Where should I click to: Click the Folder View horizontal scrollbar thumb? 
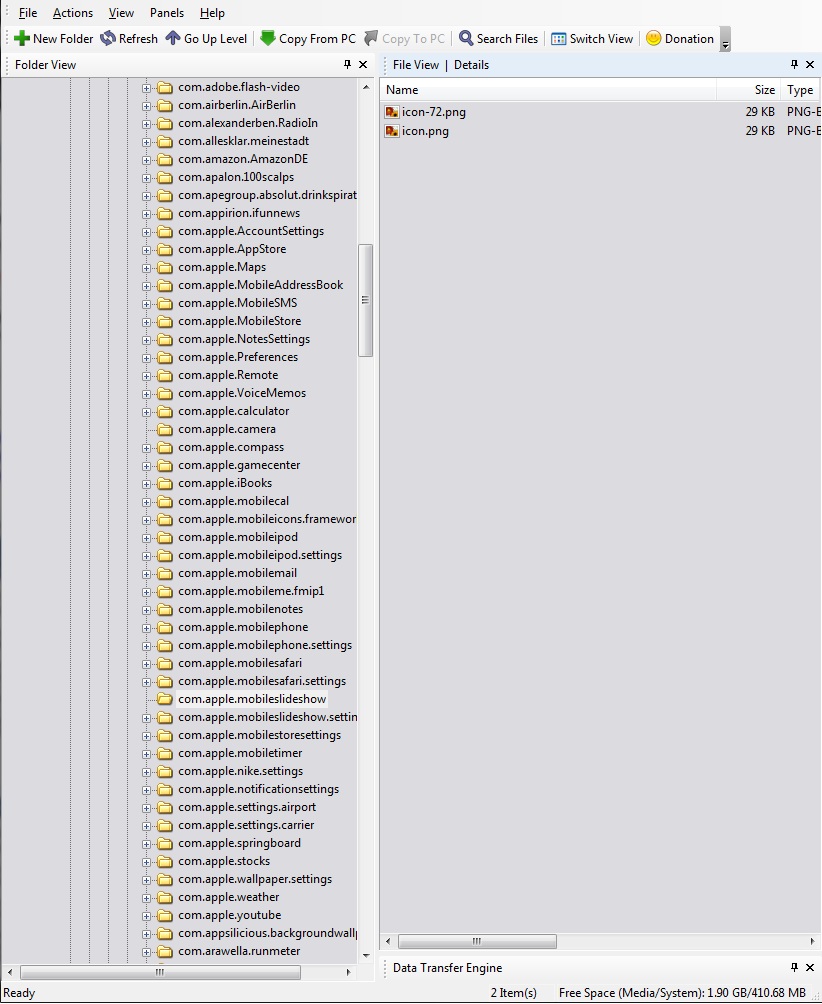pyautogui.click(x=160, y=972)
